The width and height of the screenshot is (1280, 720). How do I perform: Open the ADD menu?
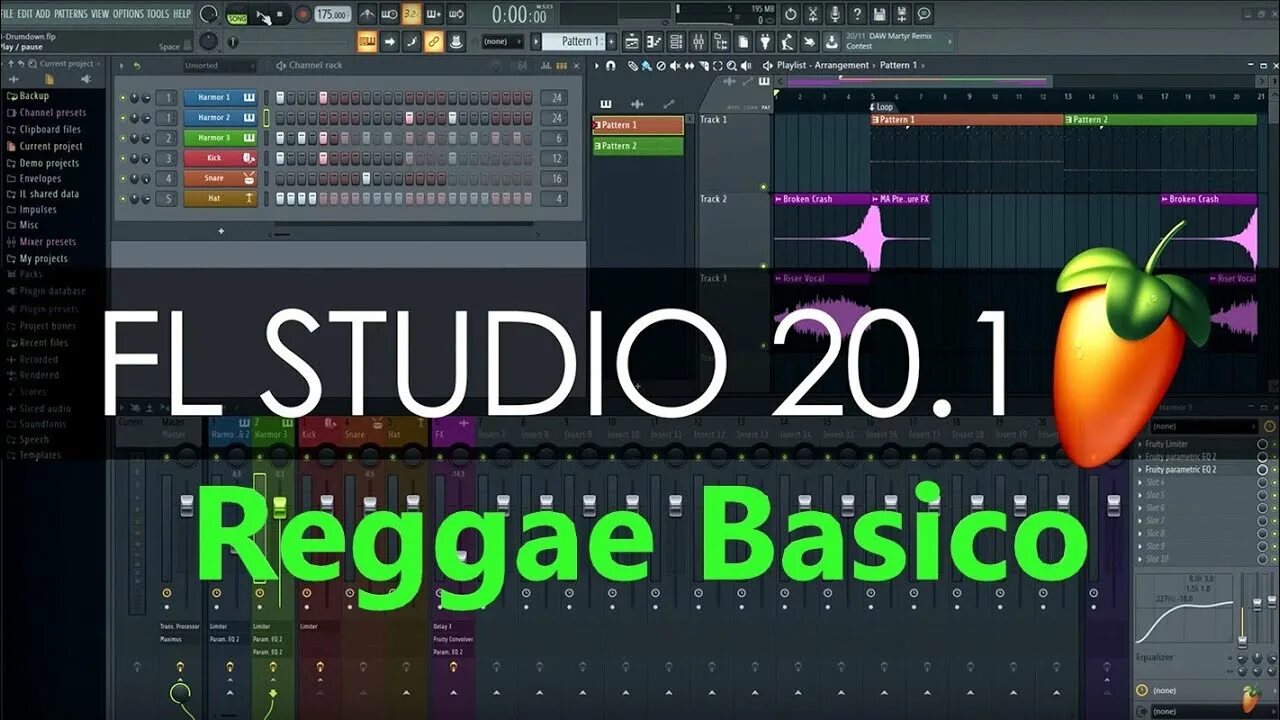pyautogui.click(x=44, y=14)
